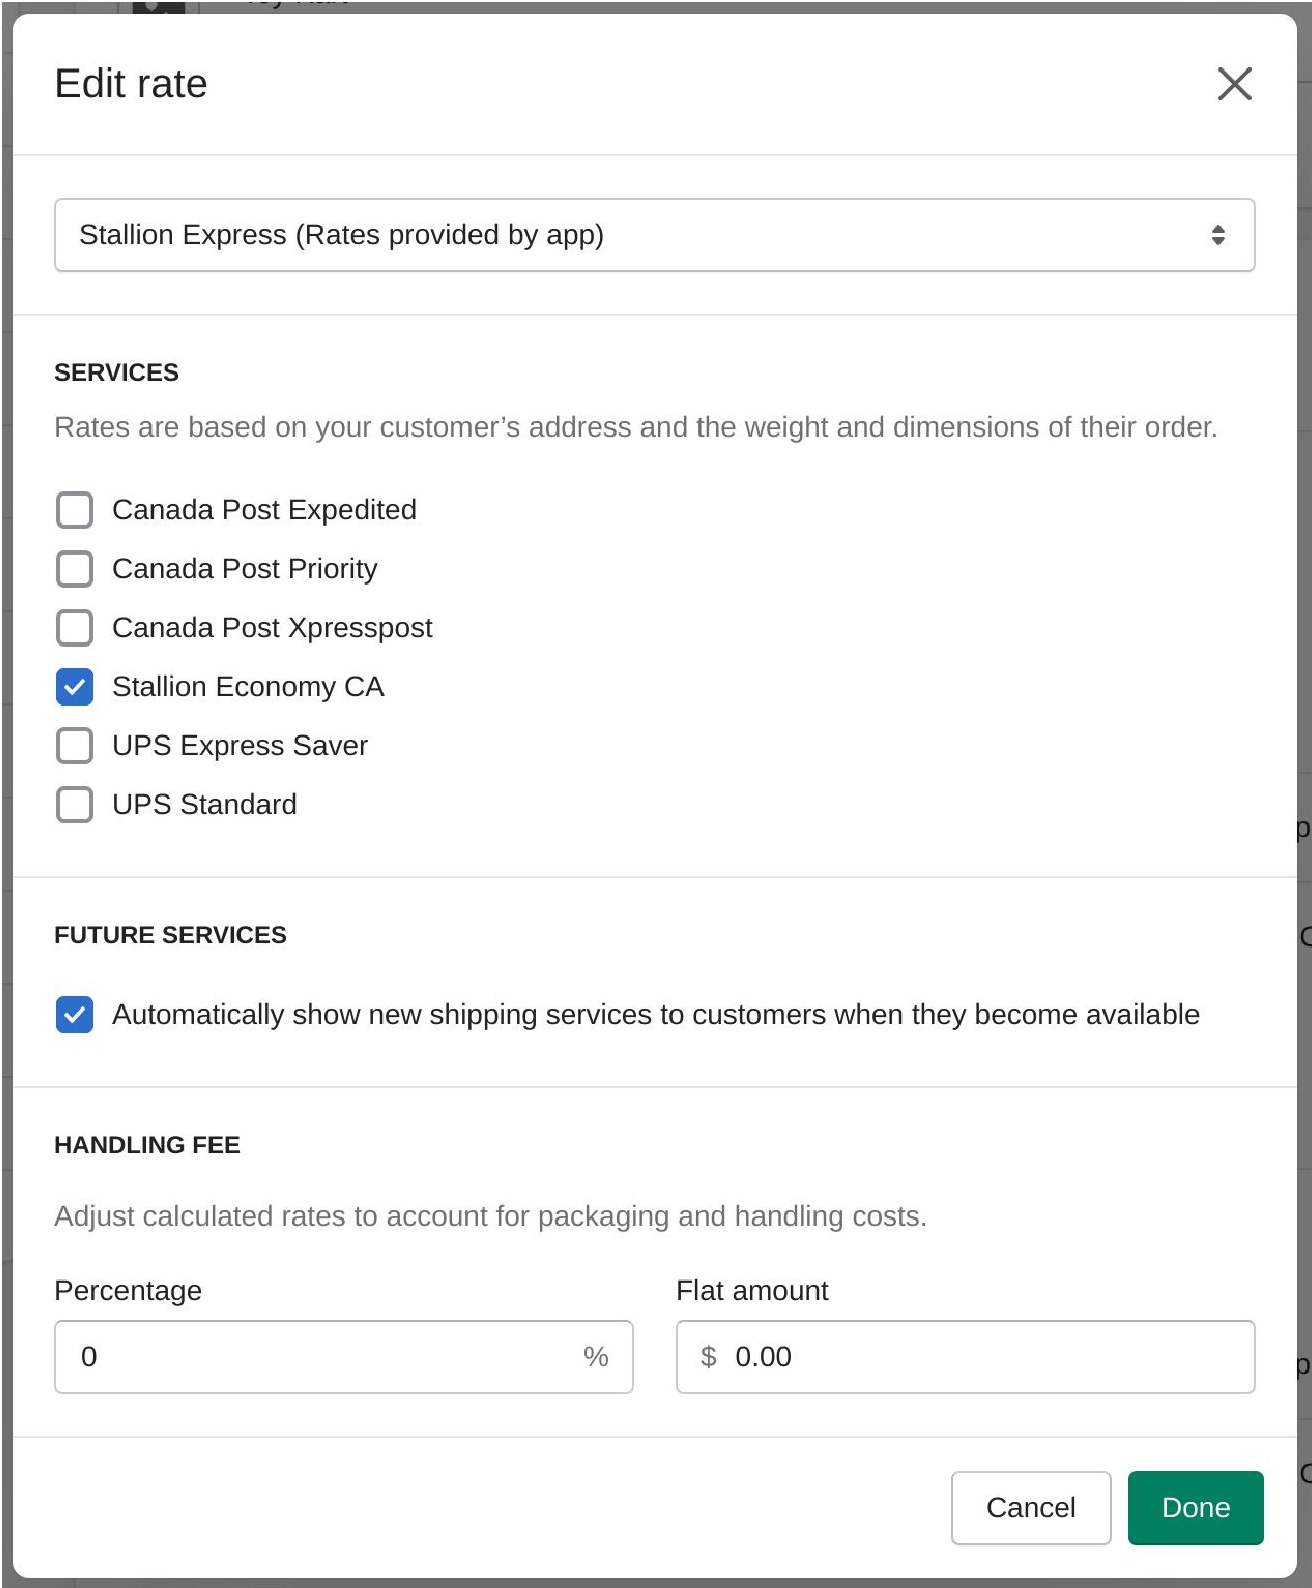
Task: Enable Canada Post Expedited service
Action: [75, 510]
